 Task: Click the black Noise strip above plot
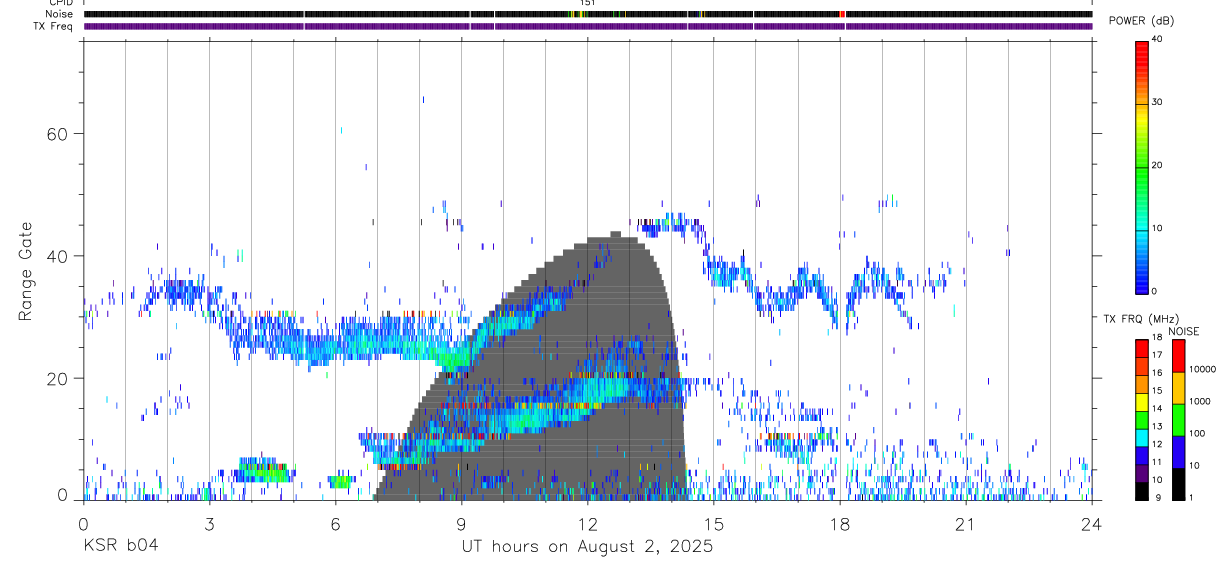tap(587, 14)
